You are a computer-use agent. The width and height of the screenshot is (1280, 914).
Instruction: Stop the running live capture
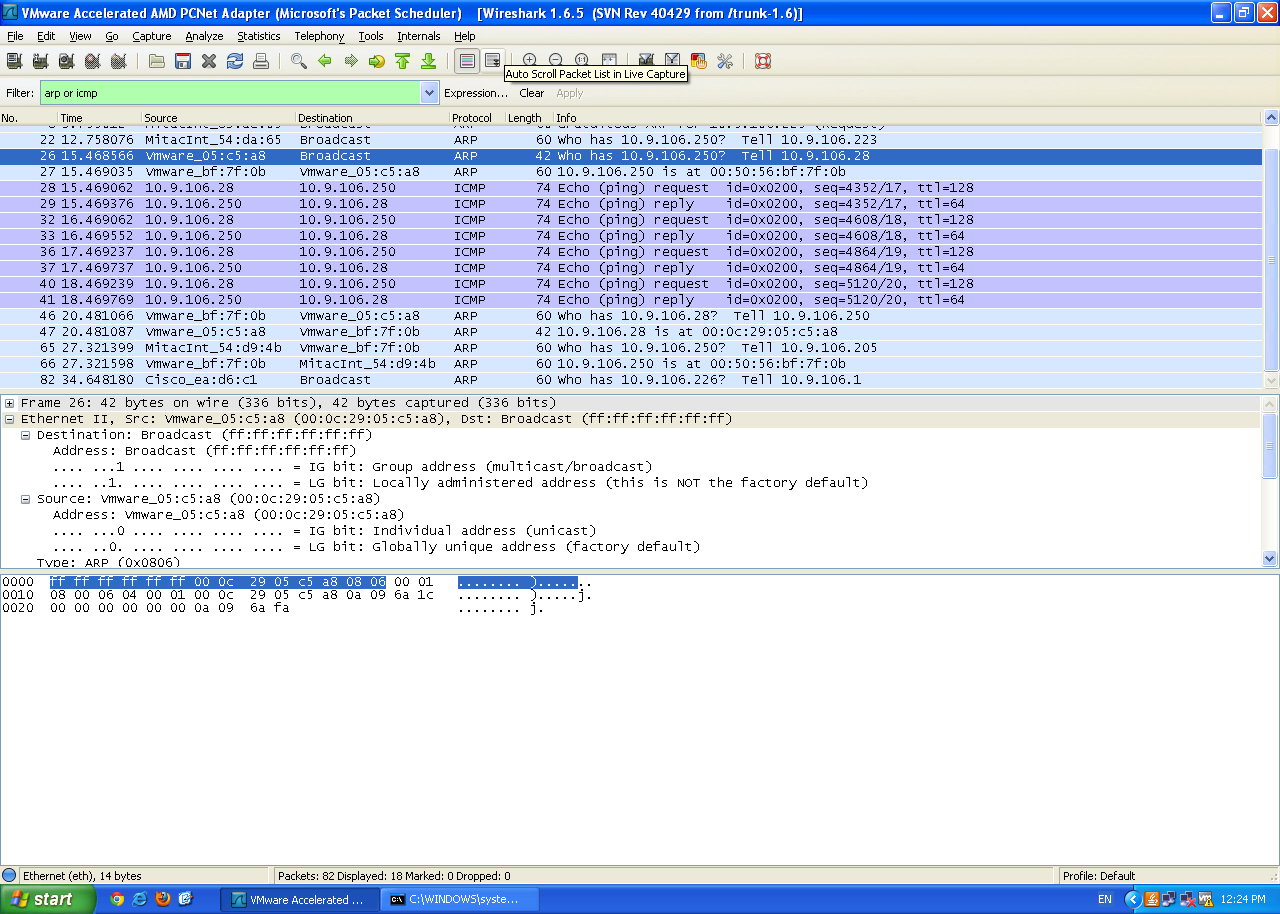(x=92, y=60)
